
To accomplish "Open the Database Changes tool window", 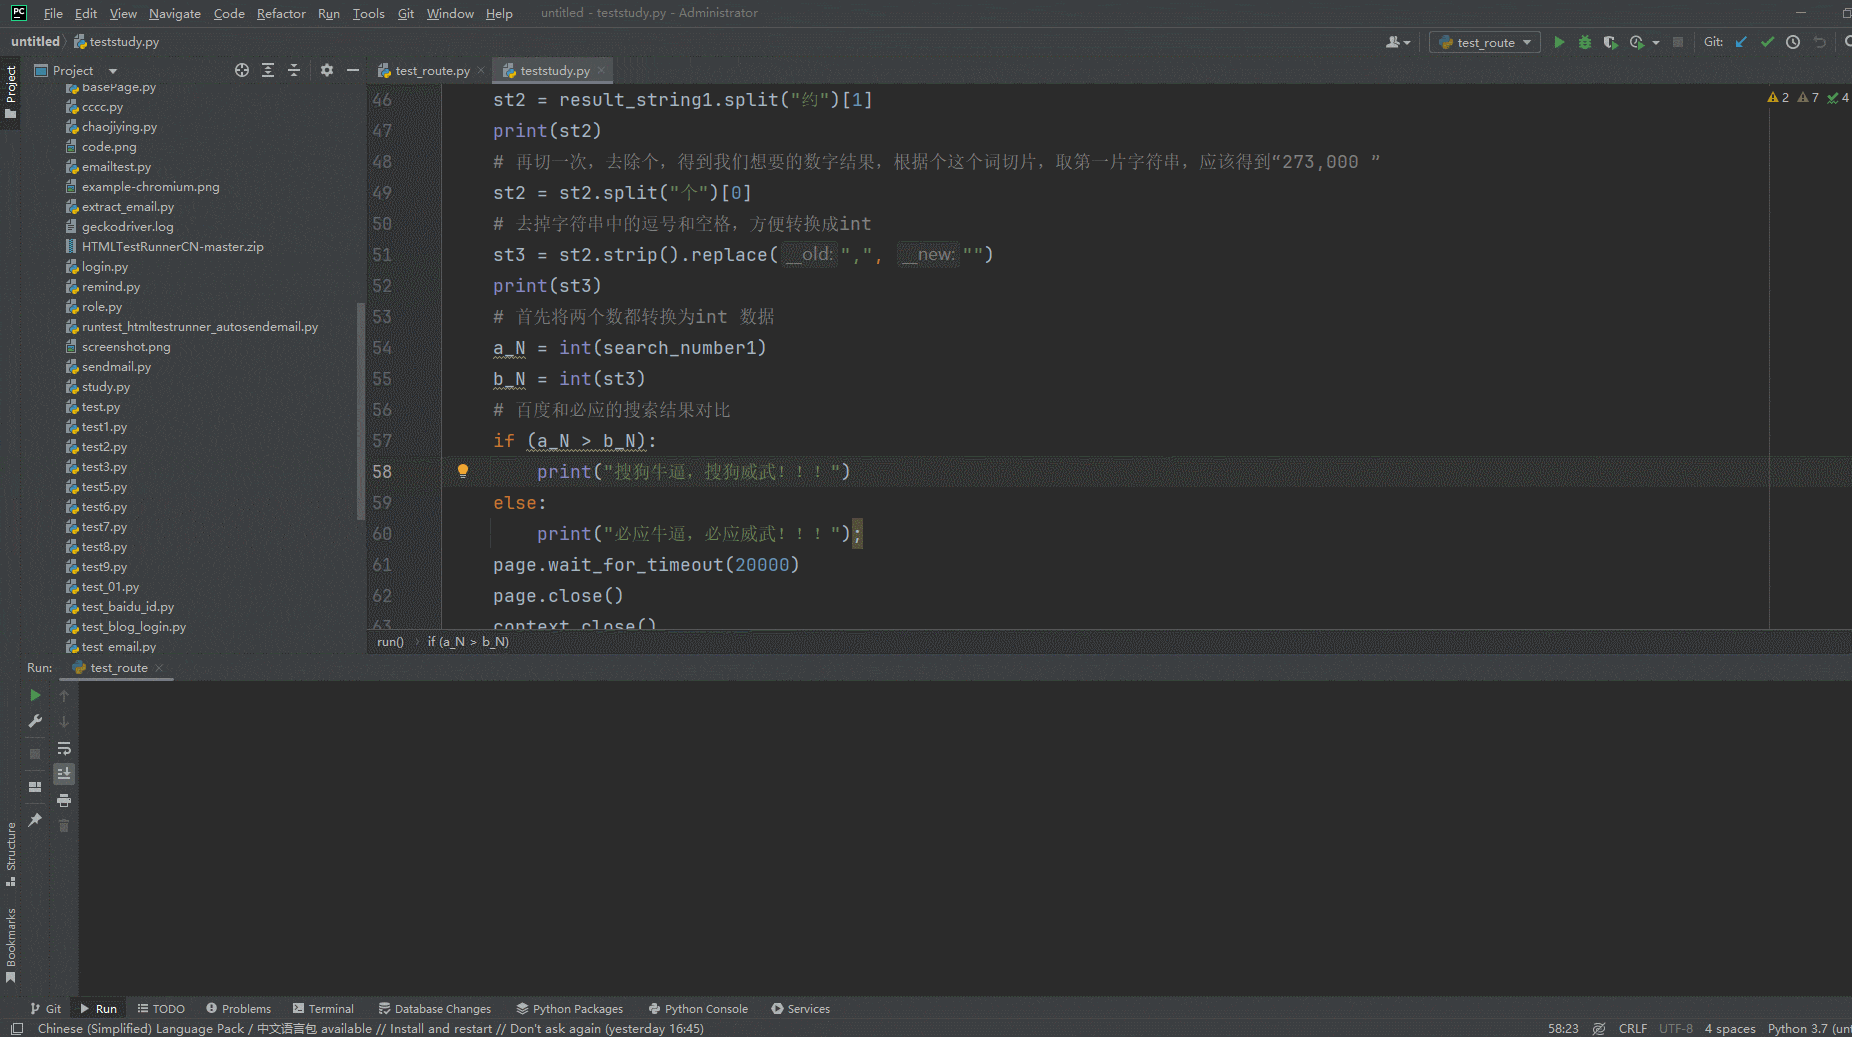I will tap(435, 1008).
